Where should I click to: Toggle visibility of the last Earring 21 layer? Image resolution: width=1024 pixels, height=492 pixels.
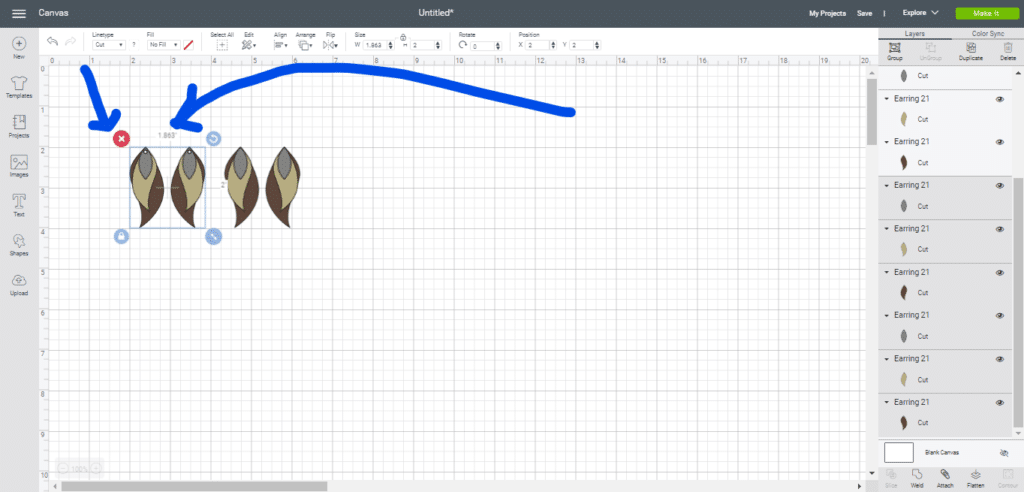(x=999, y=402)
